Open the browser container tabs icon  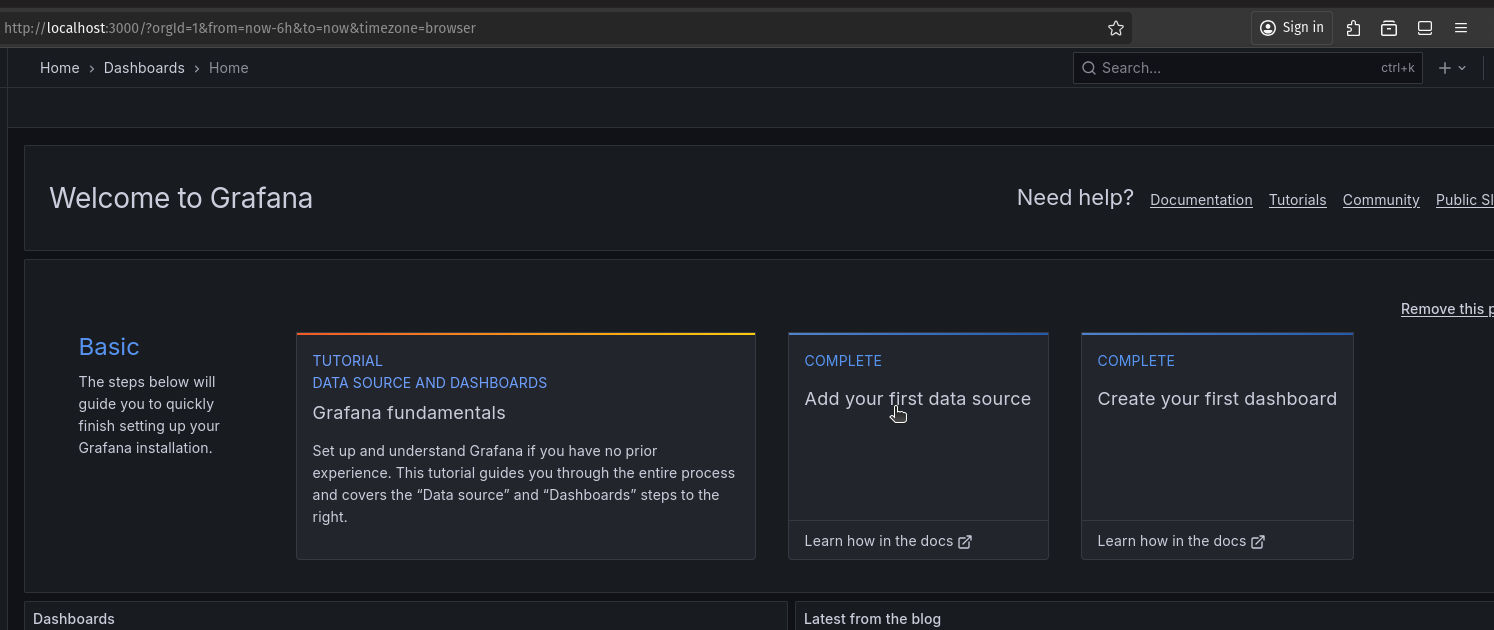[x=1389, y=28]
